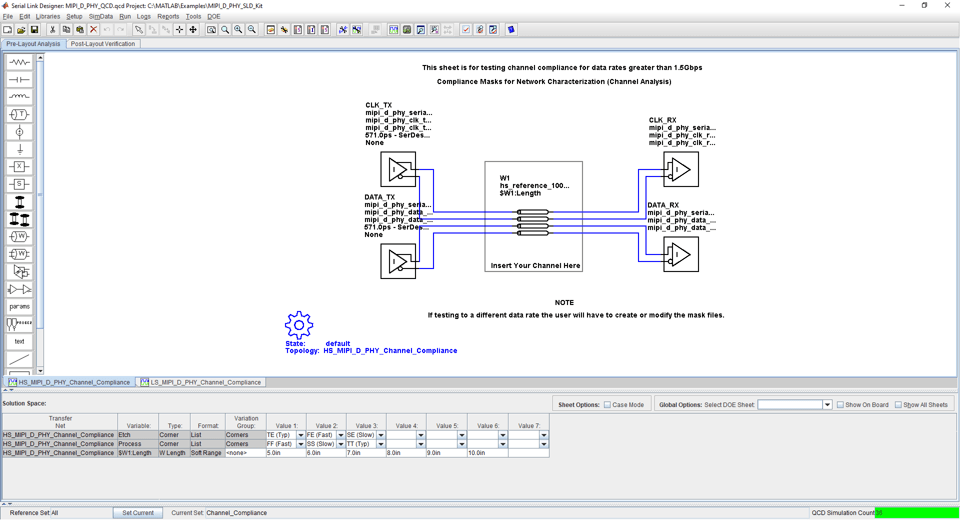Click the Save icon in the toolbar
Screen dimensions: 960x520
coord(34,30)
